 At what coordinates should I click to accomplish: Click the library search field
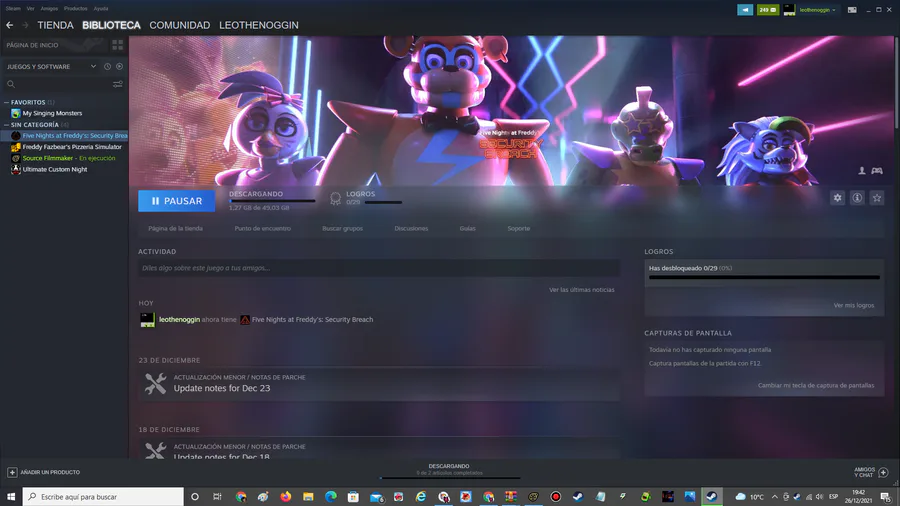[57, 84]
